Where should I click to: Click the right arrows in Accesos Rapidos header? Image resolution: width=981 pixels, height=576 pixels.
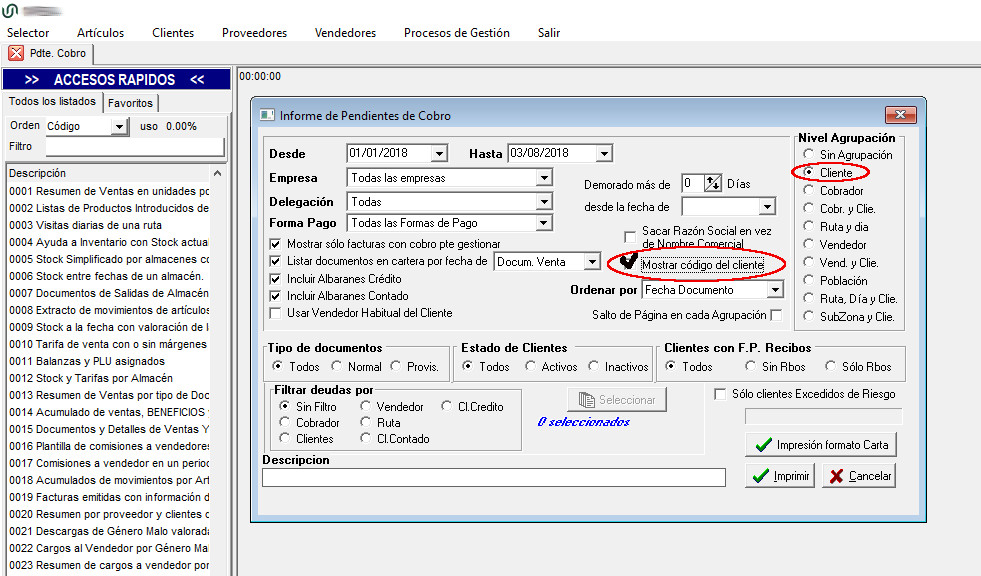(x=32, y=80)
